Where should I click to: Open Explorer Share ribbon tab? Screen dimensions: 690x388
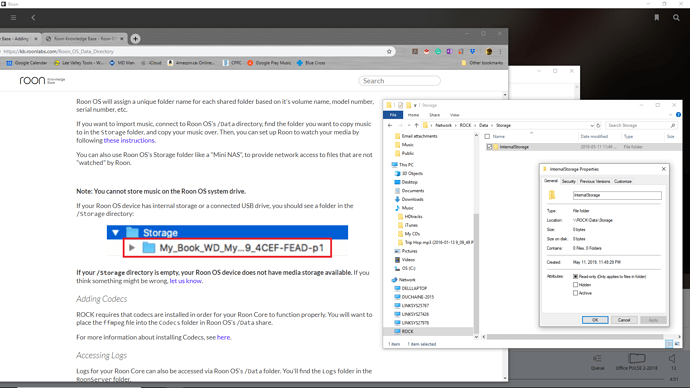(434, 115)
